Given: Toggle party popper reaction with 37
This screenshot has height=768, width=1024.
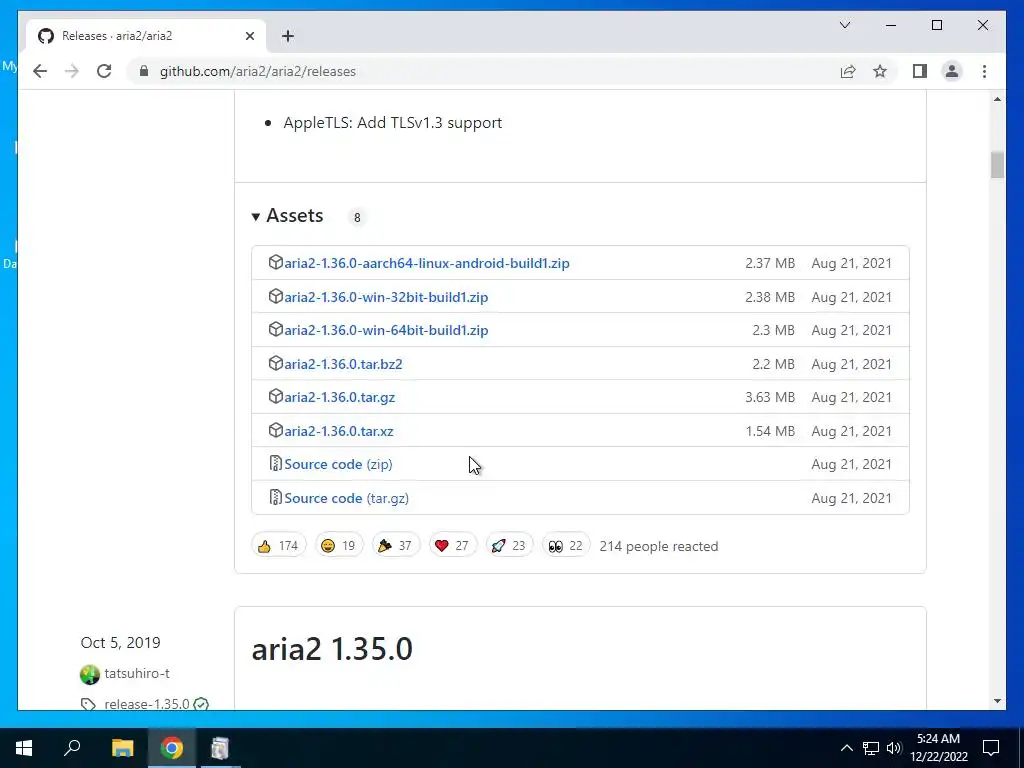Looking at the screenshot, I should pyautogui.click(x=395, y=545).
